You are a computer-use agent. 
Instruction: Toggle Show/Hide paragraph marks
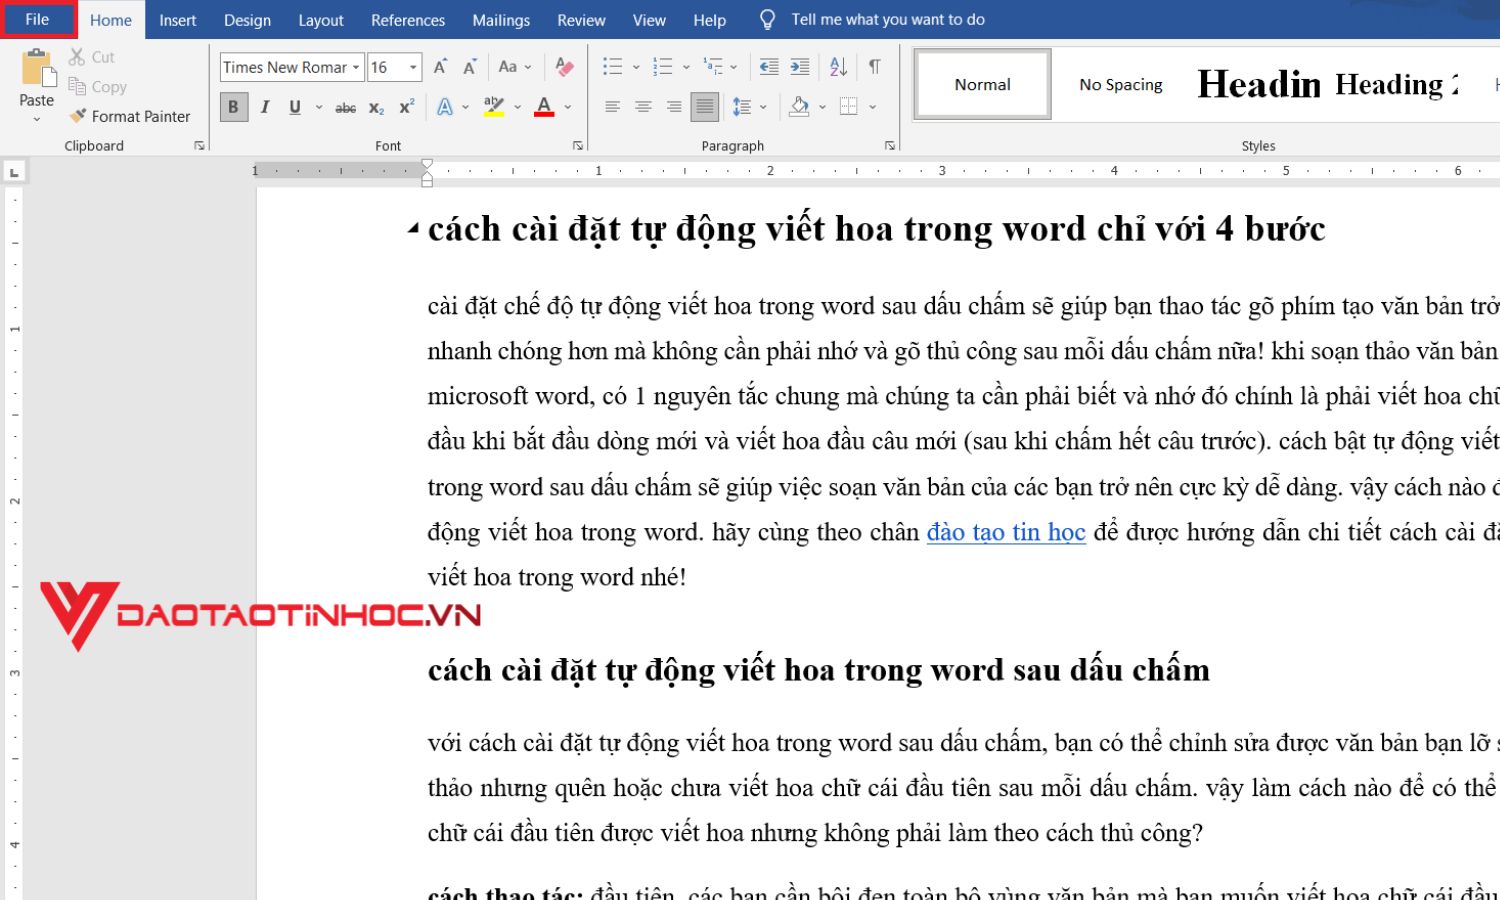point(875,67)
